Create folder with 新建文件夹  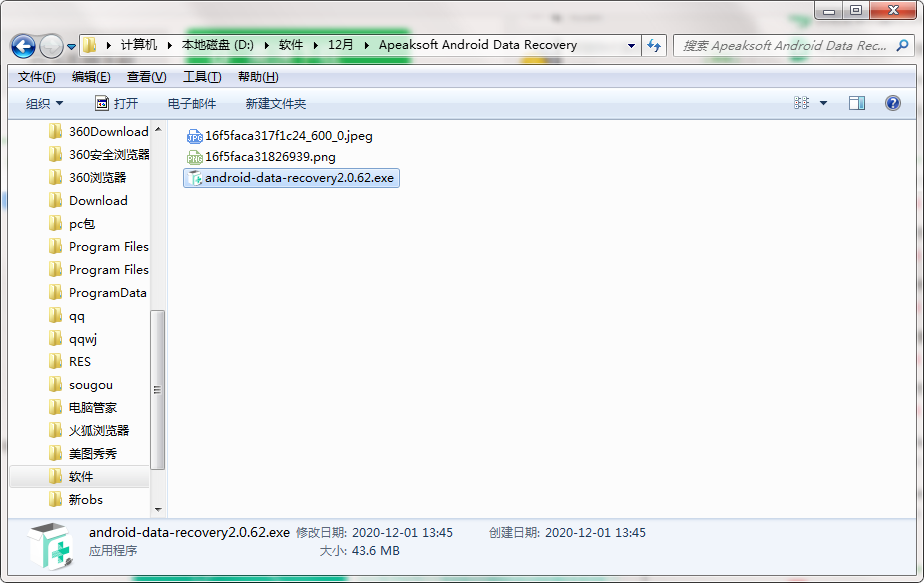coord(276,104)
